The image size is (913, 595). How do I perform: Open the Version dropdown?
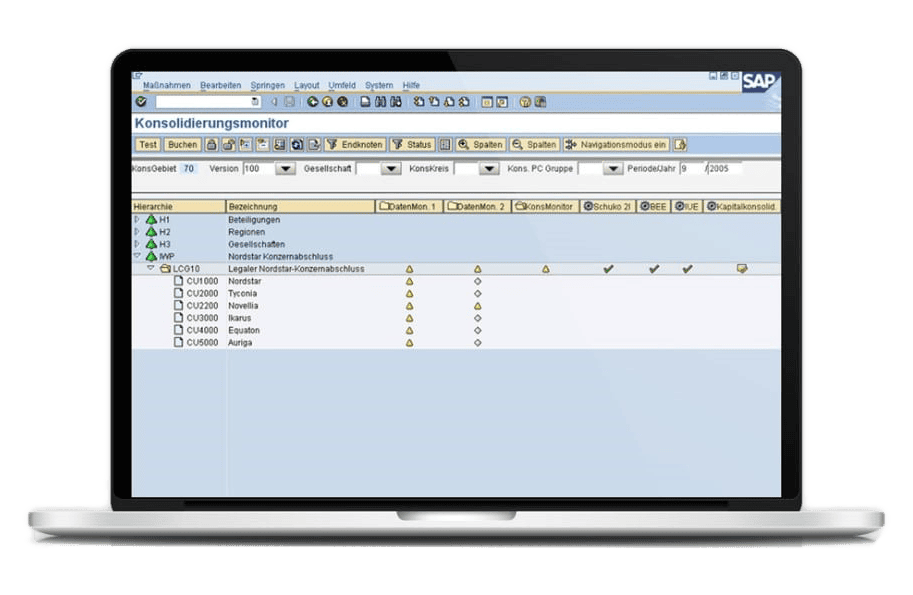point(285,169)
